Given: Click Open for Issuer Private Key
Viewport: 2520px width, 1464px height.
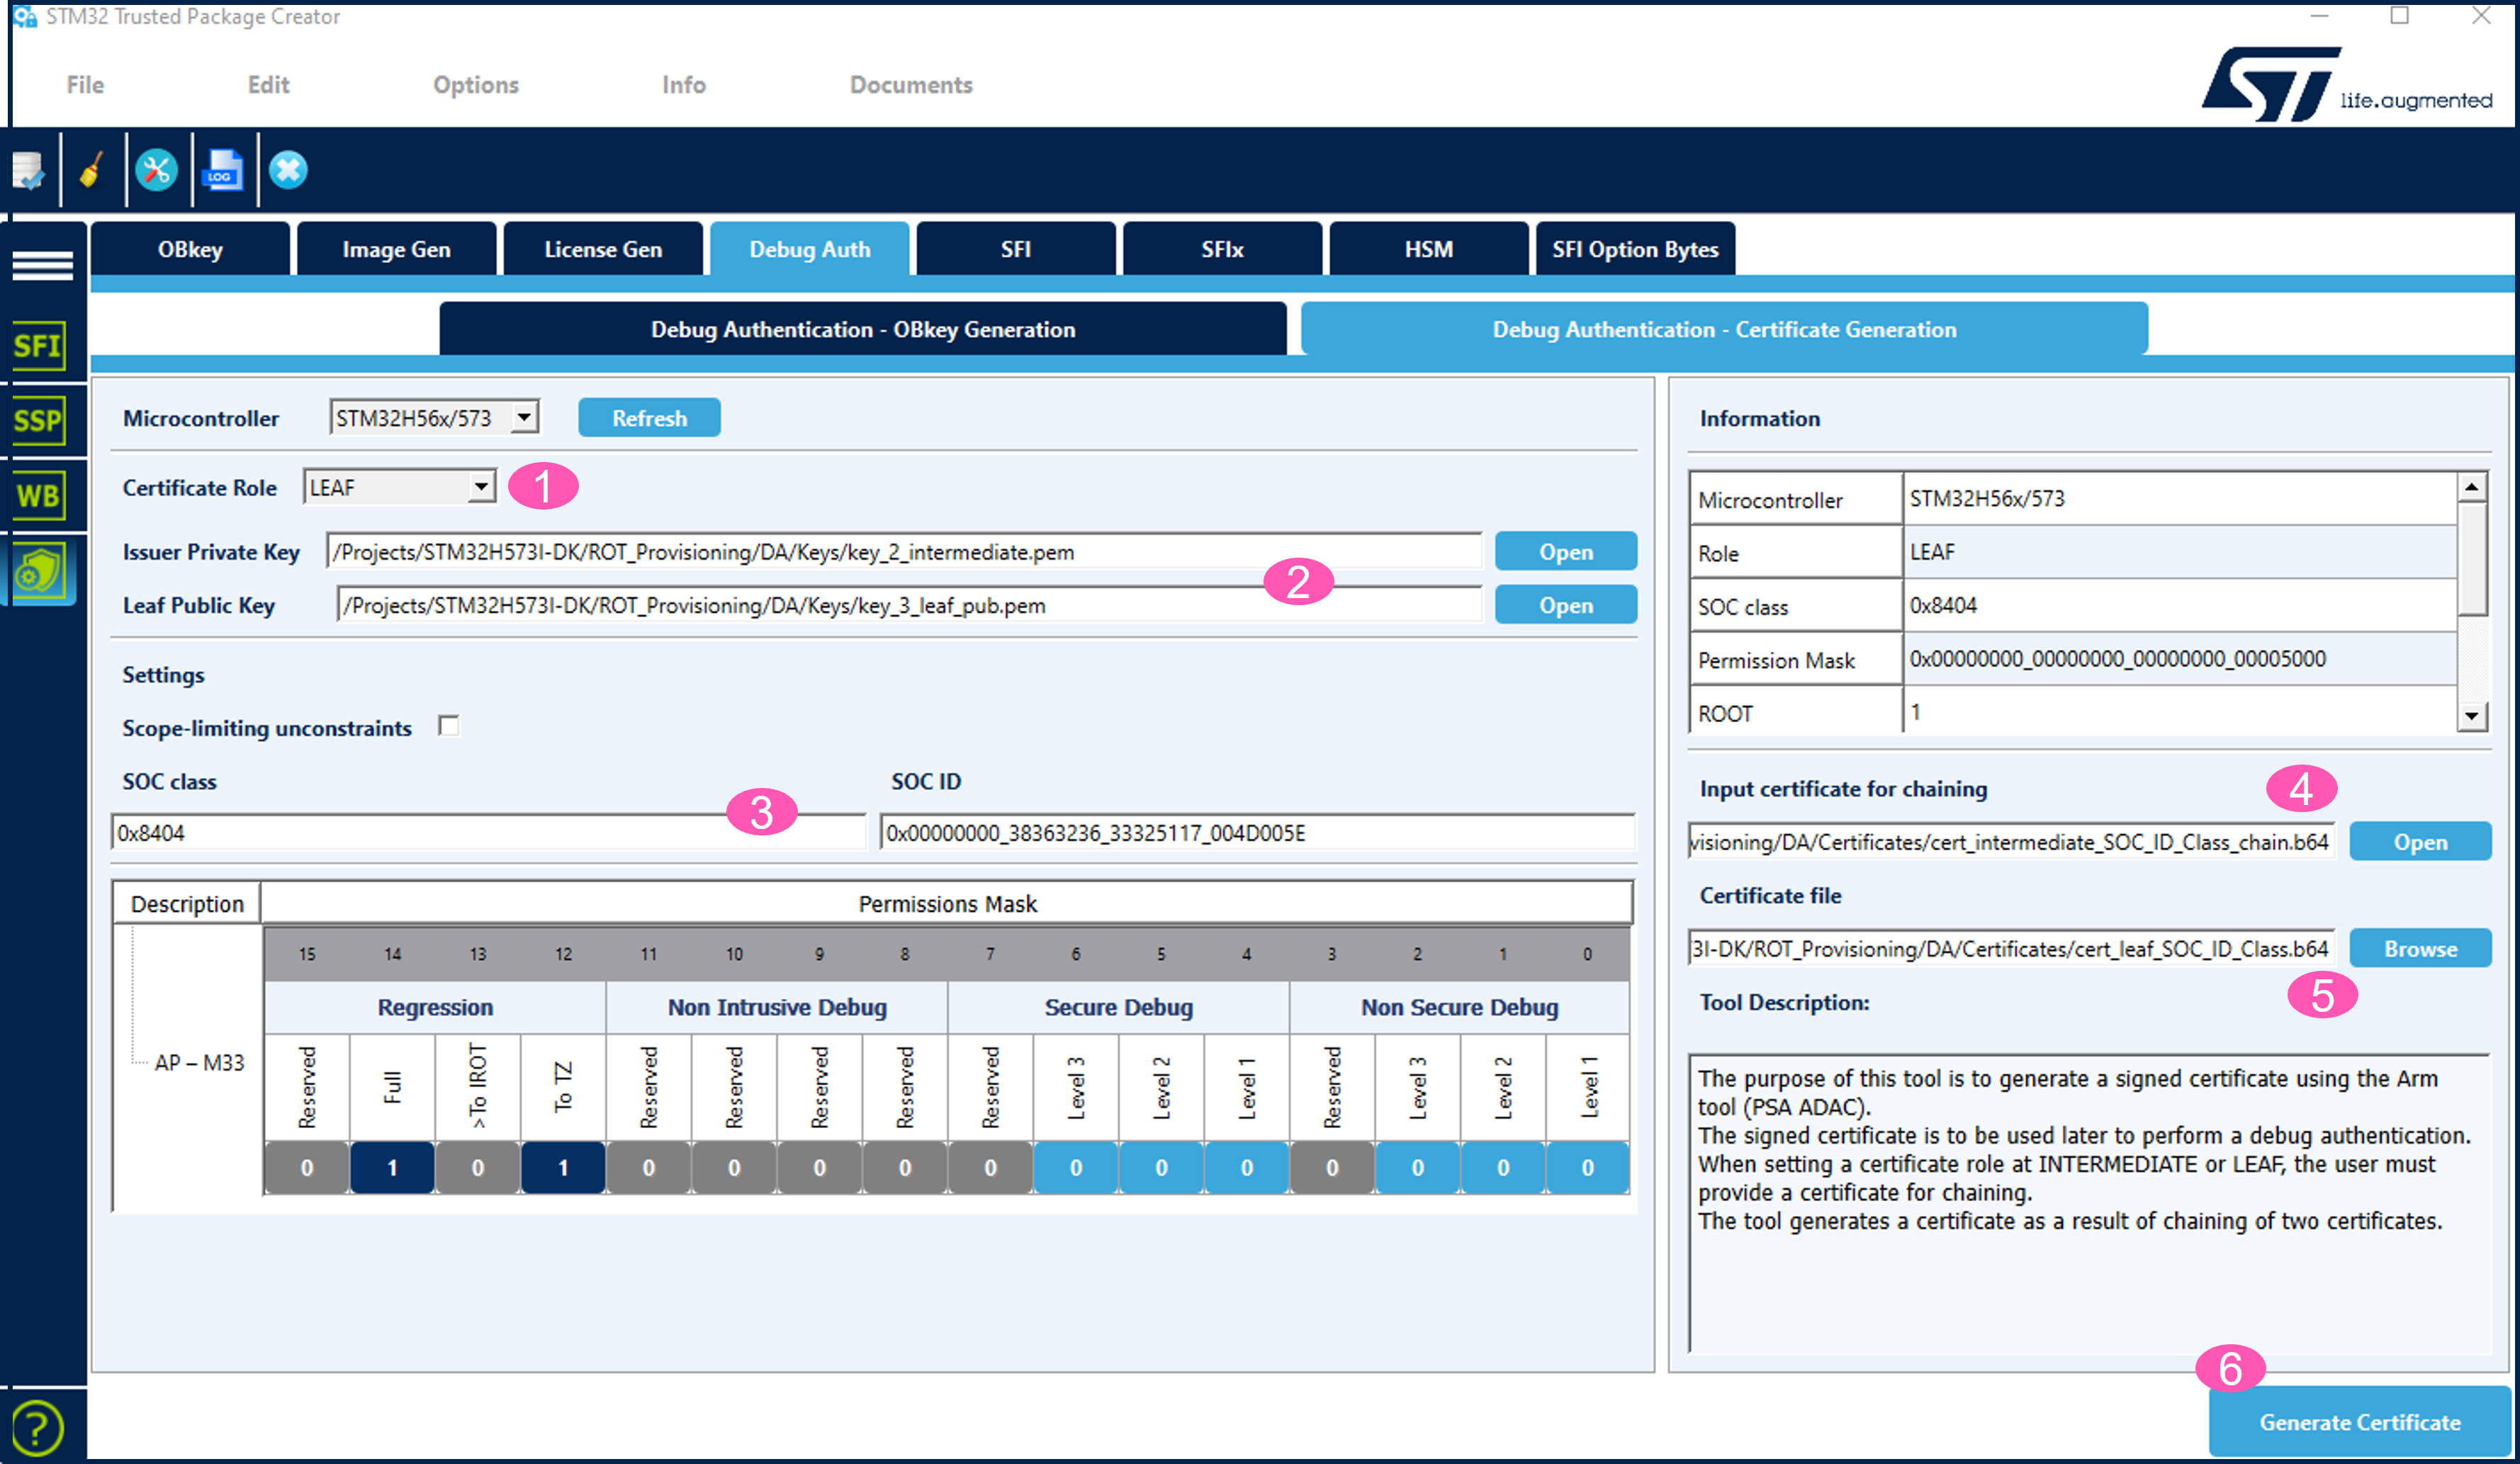Looking at the screenshot, I should pos(1566,552).
